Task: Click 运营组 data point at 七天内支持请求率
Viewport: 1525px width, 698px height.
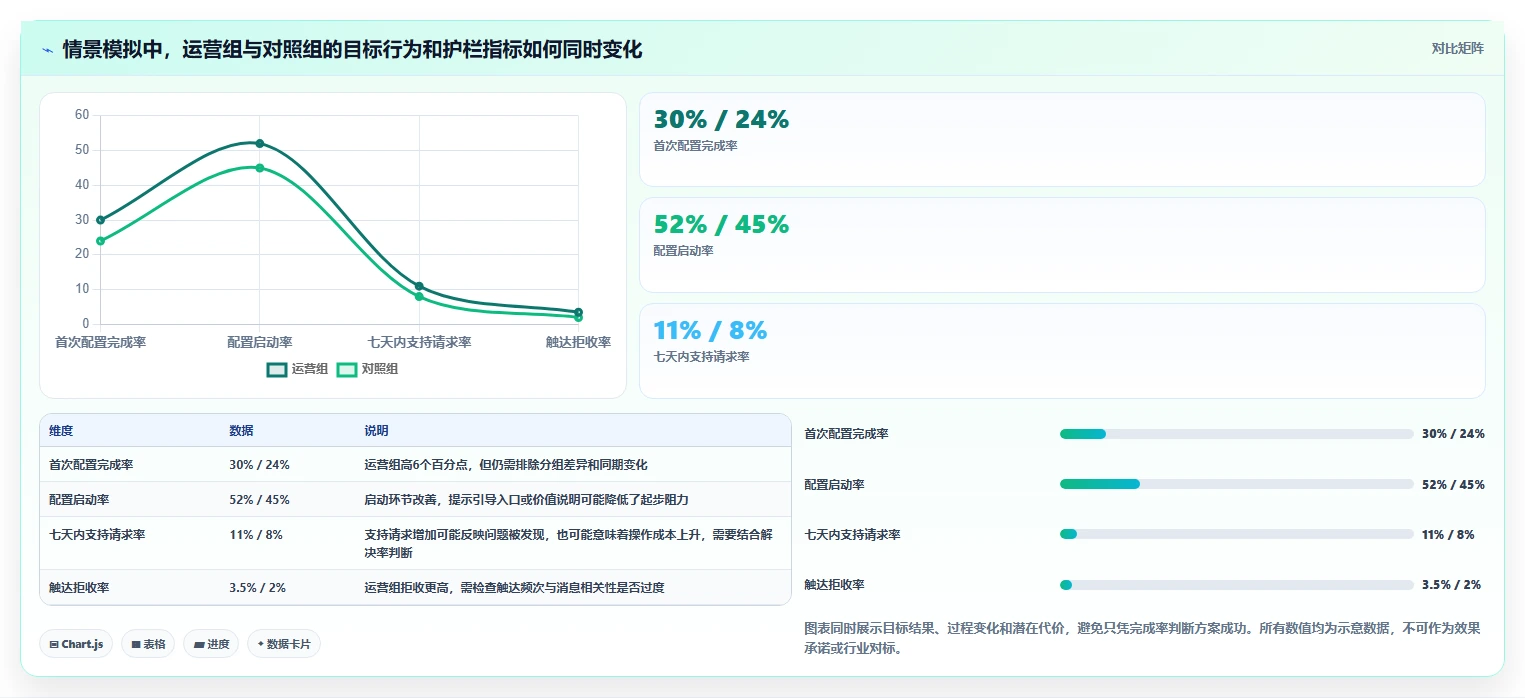Action: (419, 286)
